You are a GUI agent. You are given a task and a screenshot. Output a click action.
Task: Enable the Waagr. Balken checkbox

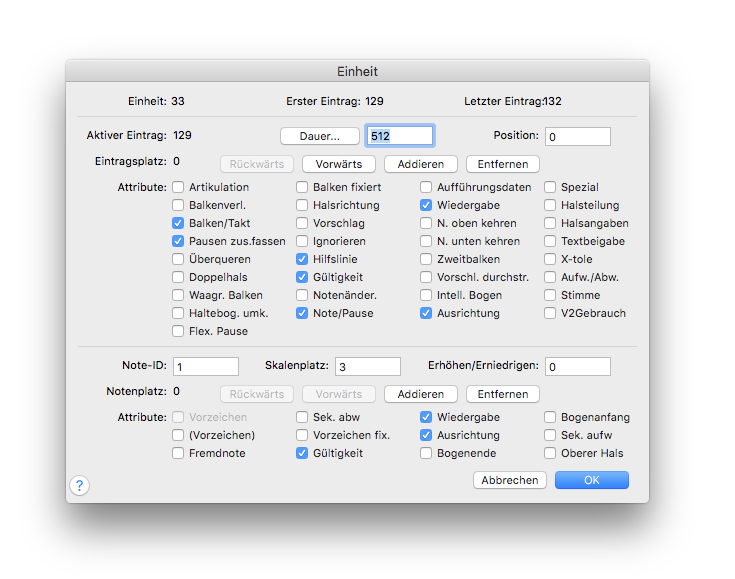coord(178,295)
